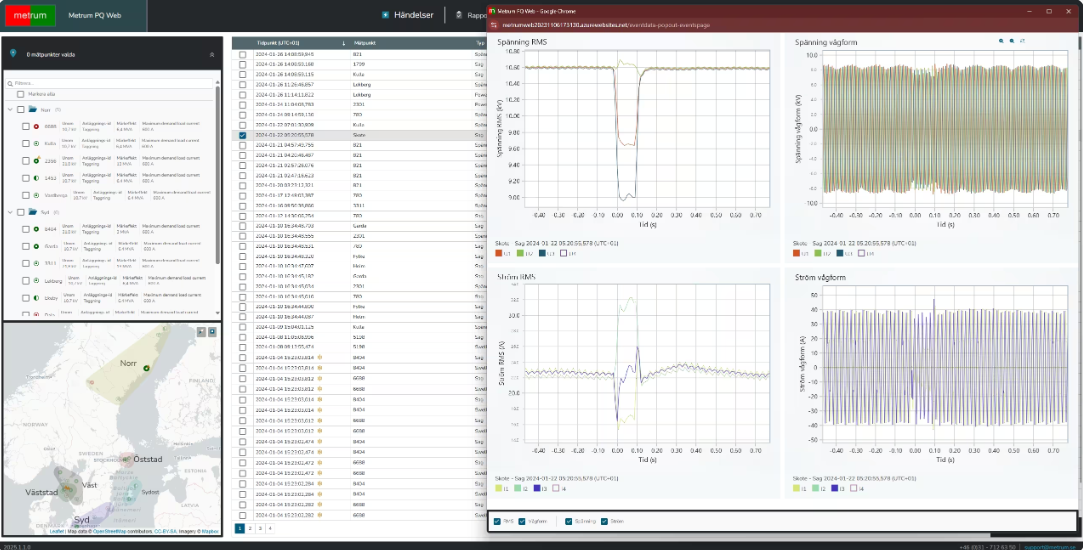
Task: Uncheck the selected Skote event row checkbox
Action: tap(242, 135)
